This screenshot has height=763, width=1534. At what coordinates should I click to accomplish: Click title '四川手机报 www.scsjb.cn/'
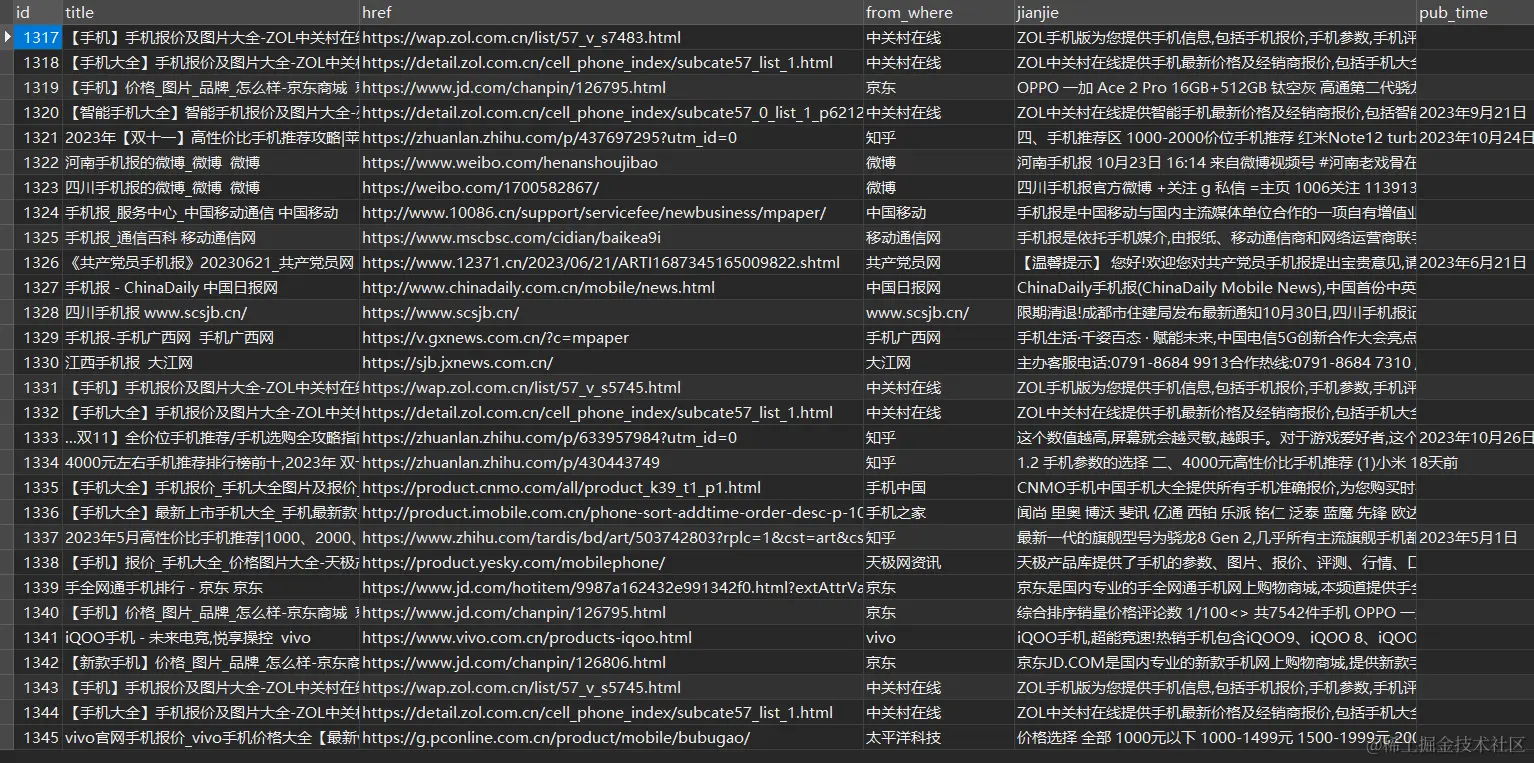click(156, 313)
